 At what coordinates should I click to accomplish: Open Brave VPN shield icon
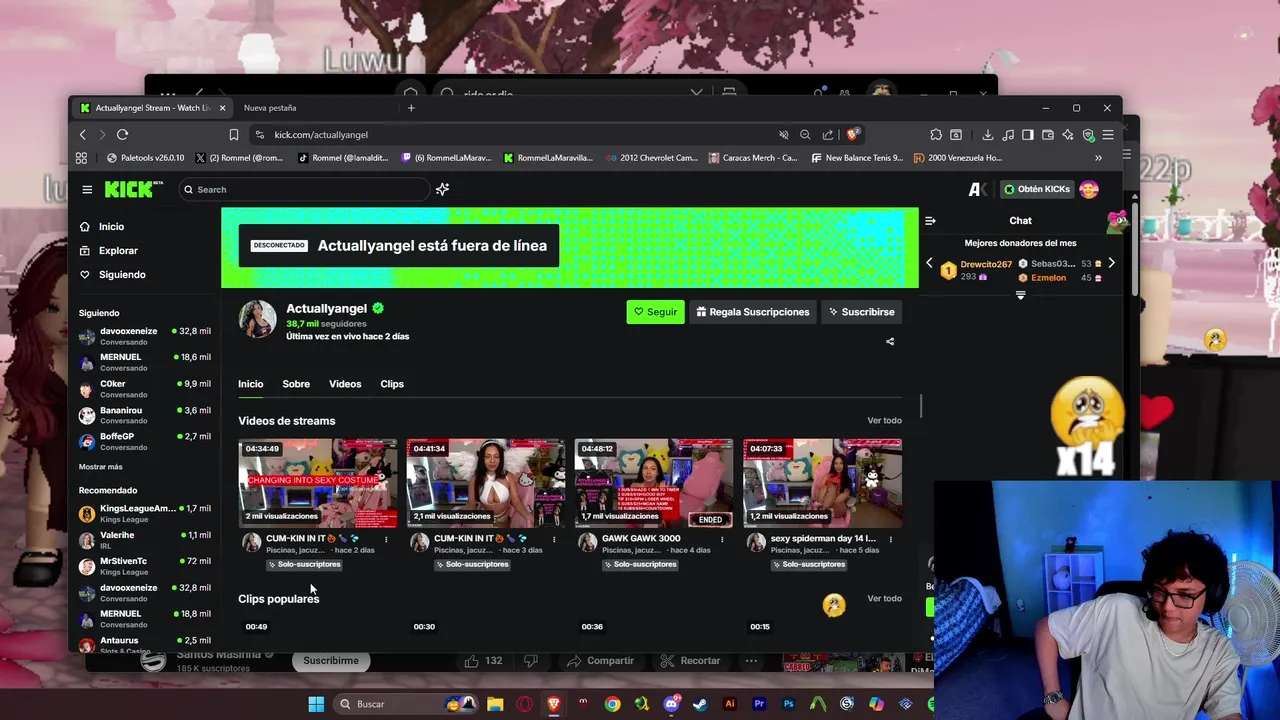1089,135
